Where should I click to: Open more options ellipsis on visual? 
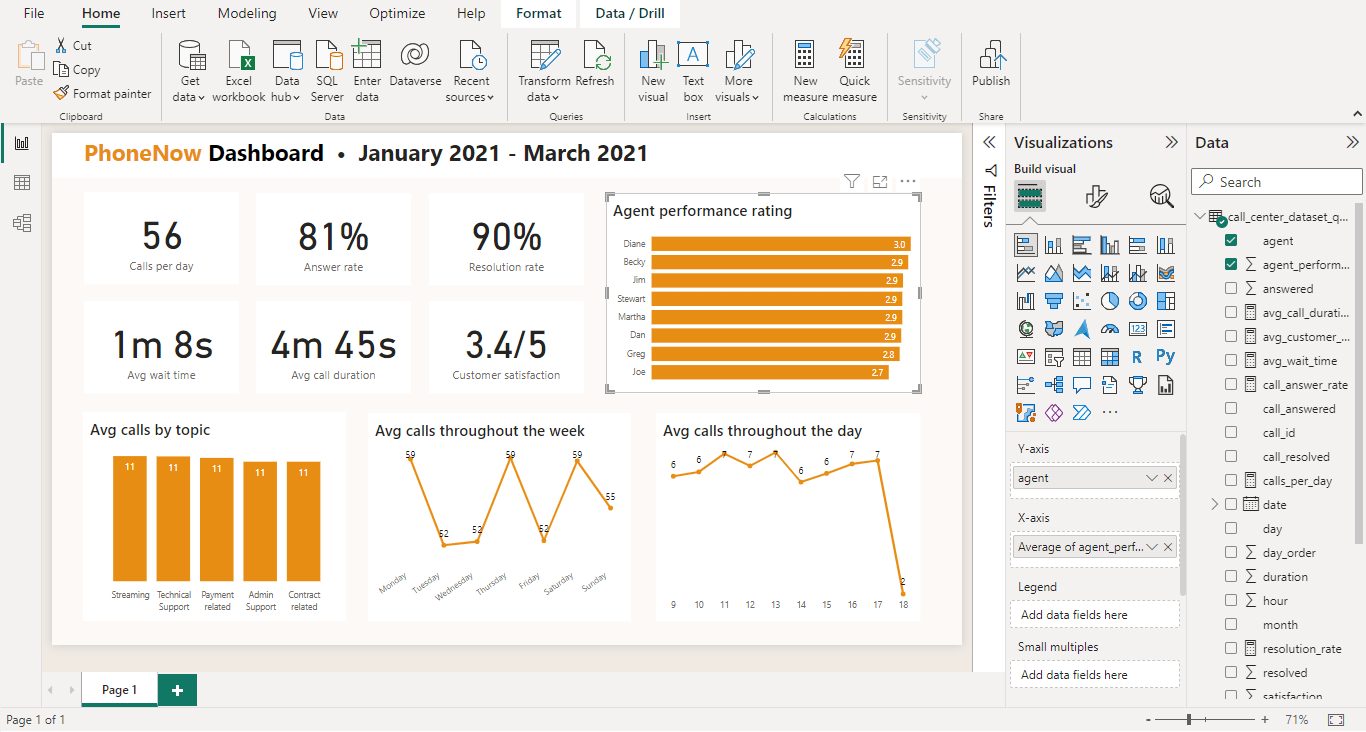908,181
